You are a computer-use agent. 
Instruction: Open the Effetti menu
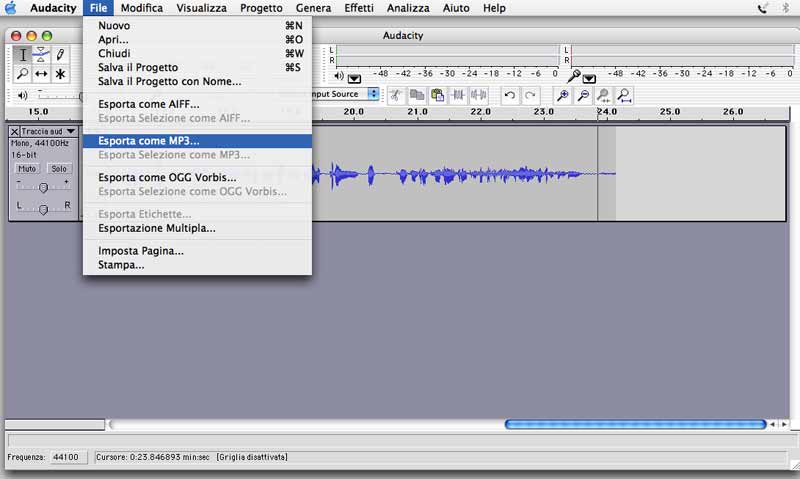pyautogui.click(x=359, y=8)
